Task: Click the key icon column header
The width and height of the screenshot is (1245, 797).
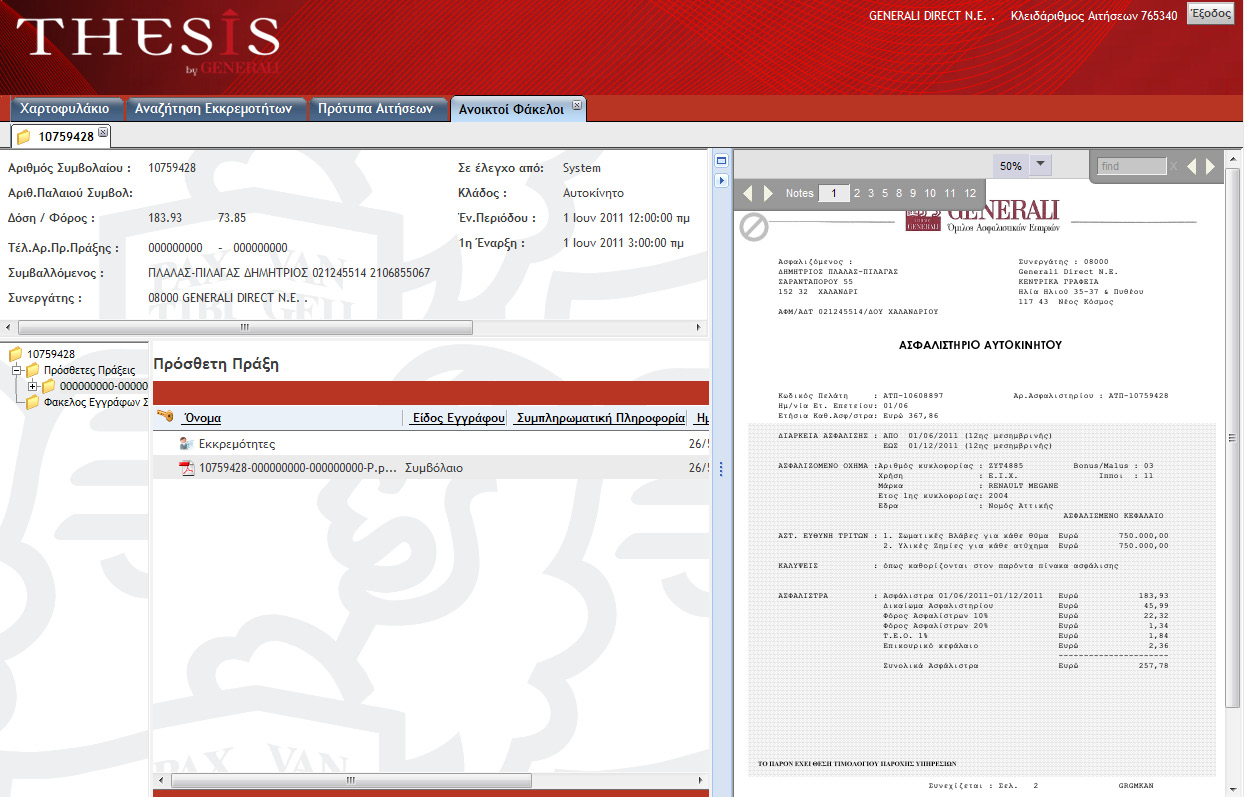Action: click(165, 416)
